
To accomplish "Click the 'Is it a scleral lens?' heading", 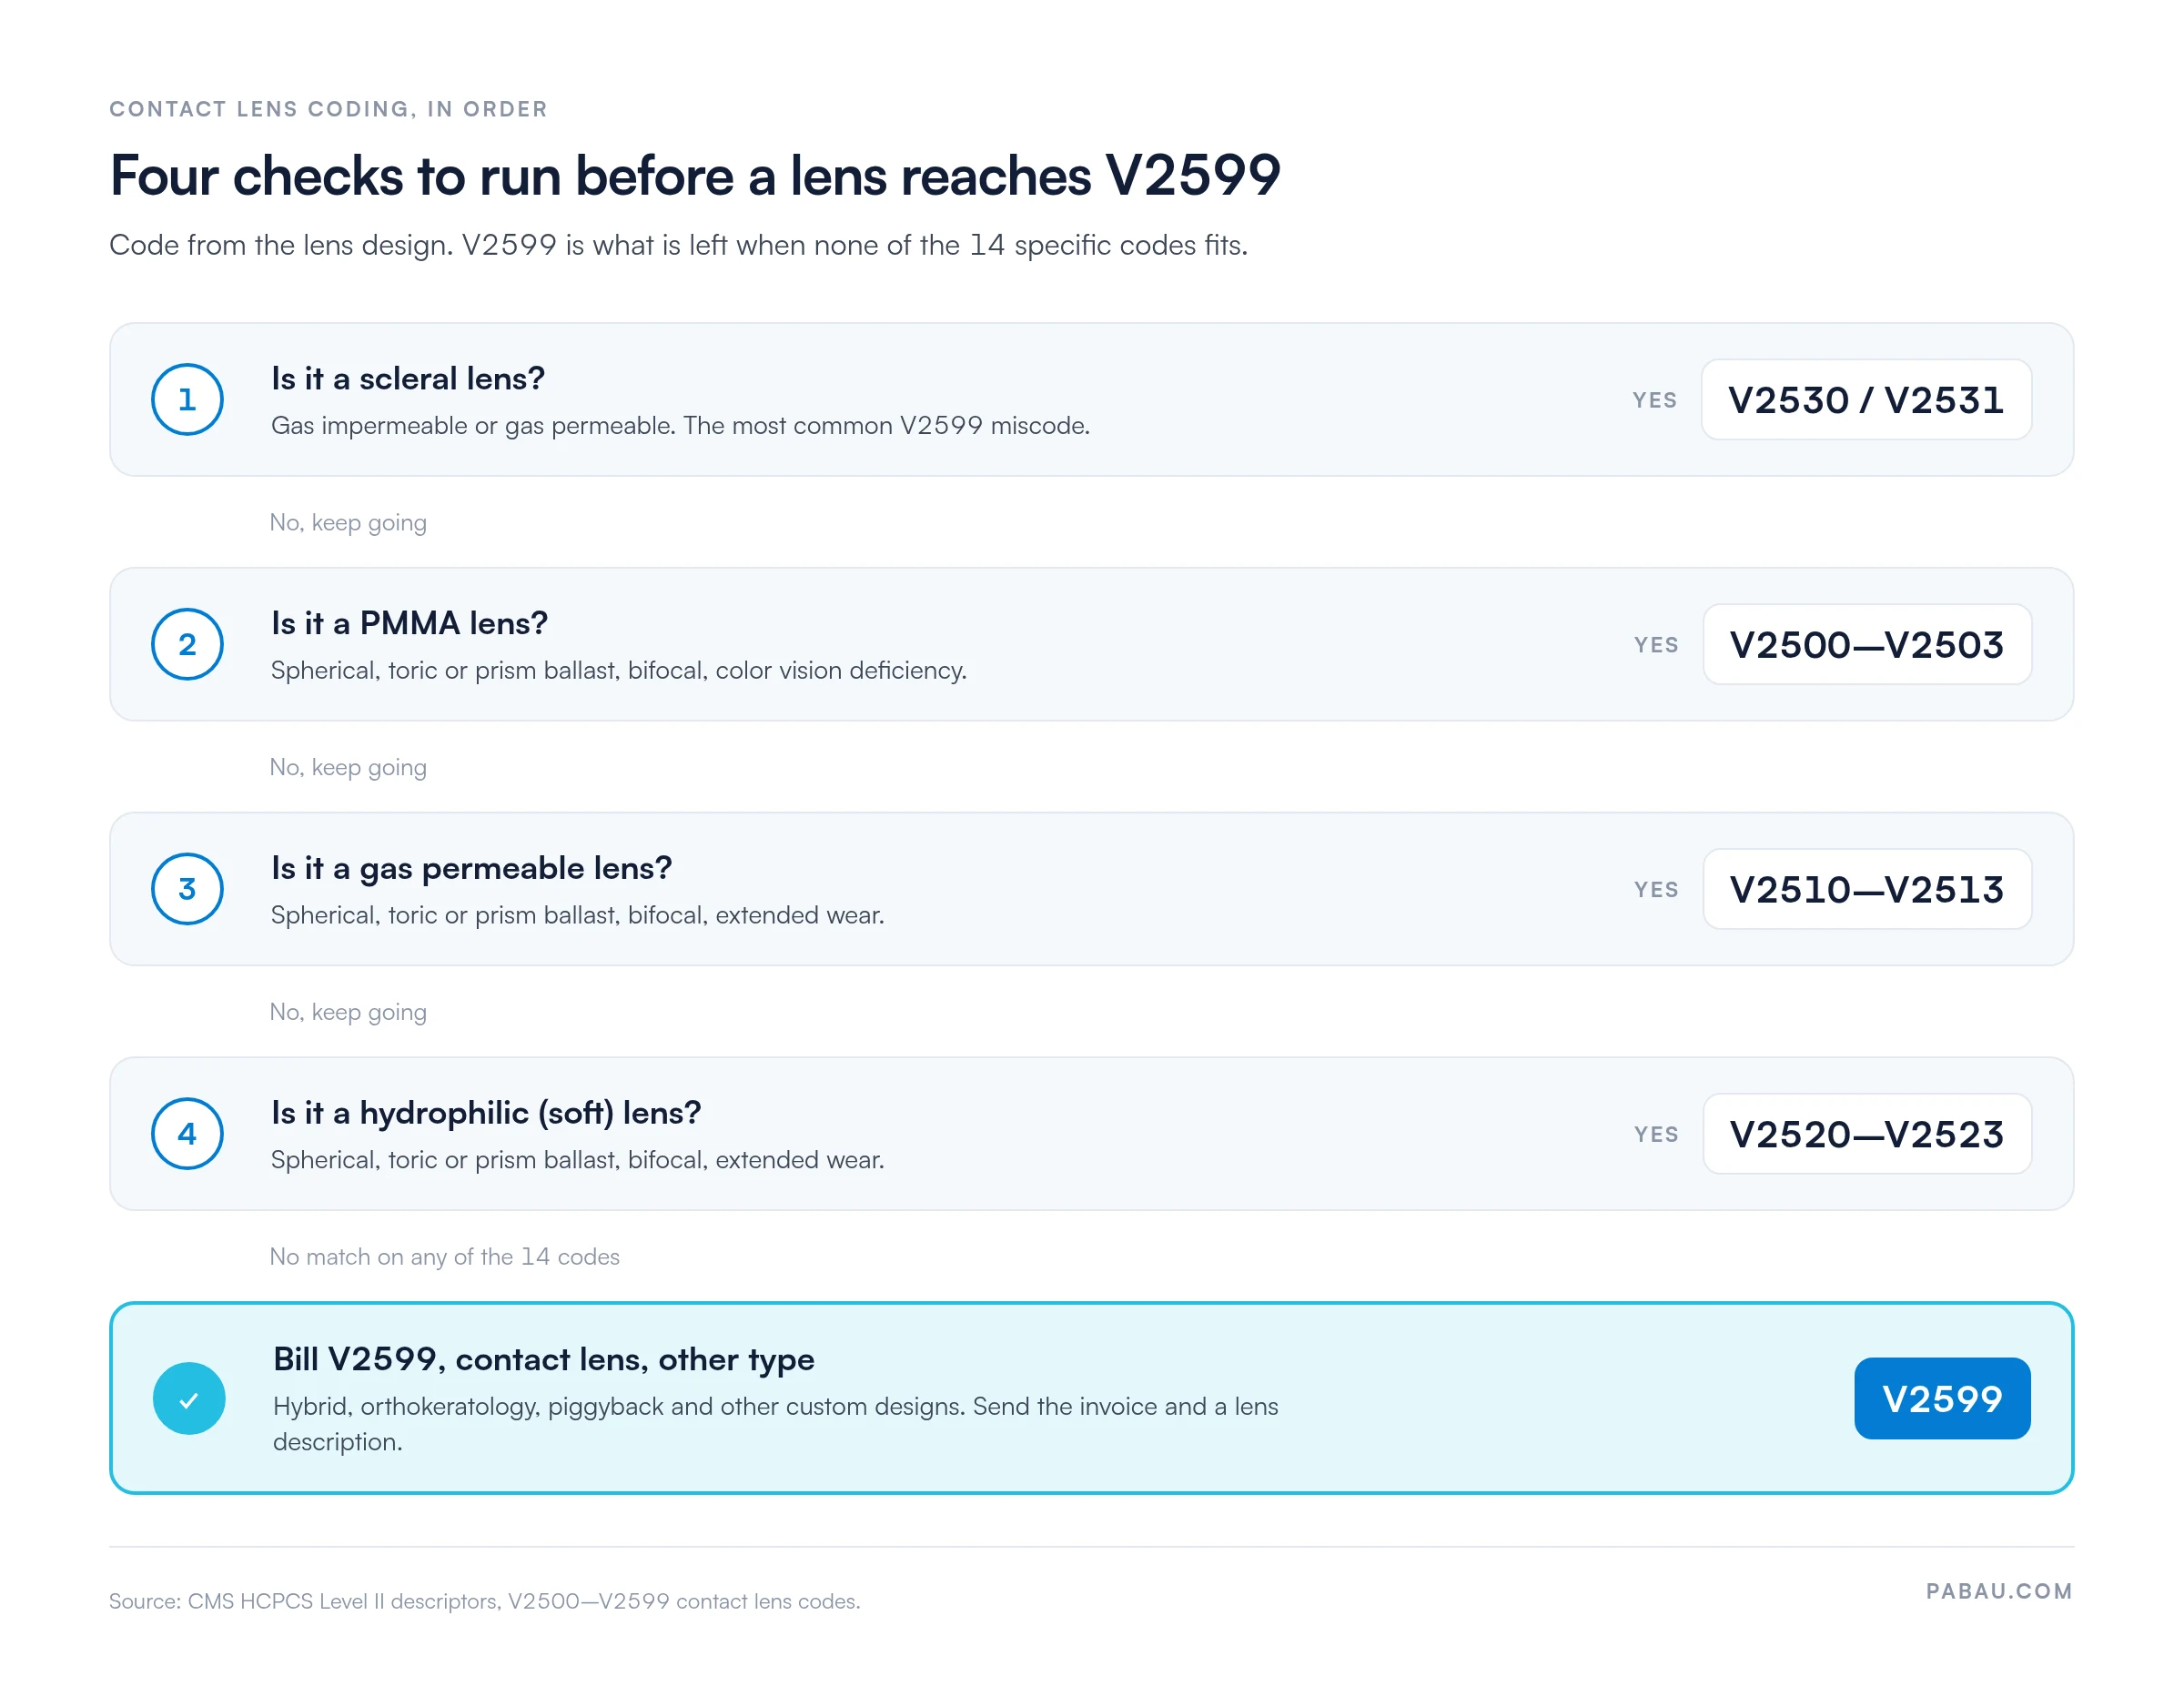I will coord(408,379).
